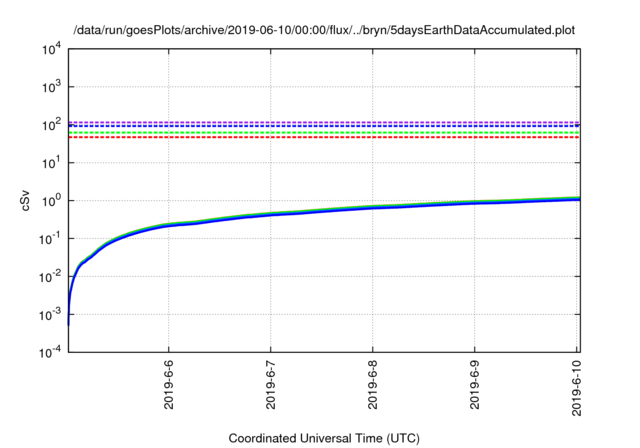Click the 10^4 y-axis tick label
Image resolution: width=640 pixels, height=448 pixels.
pos(51,49)
